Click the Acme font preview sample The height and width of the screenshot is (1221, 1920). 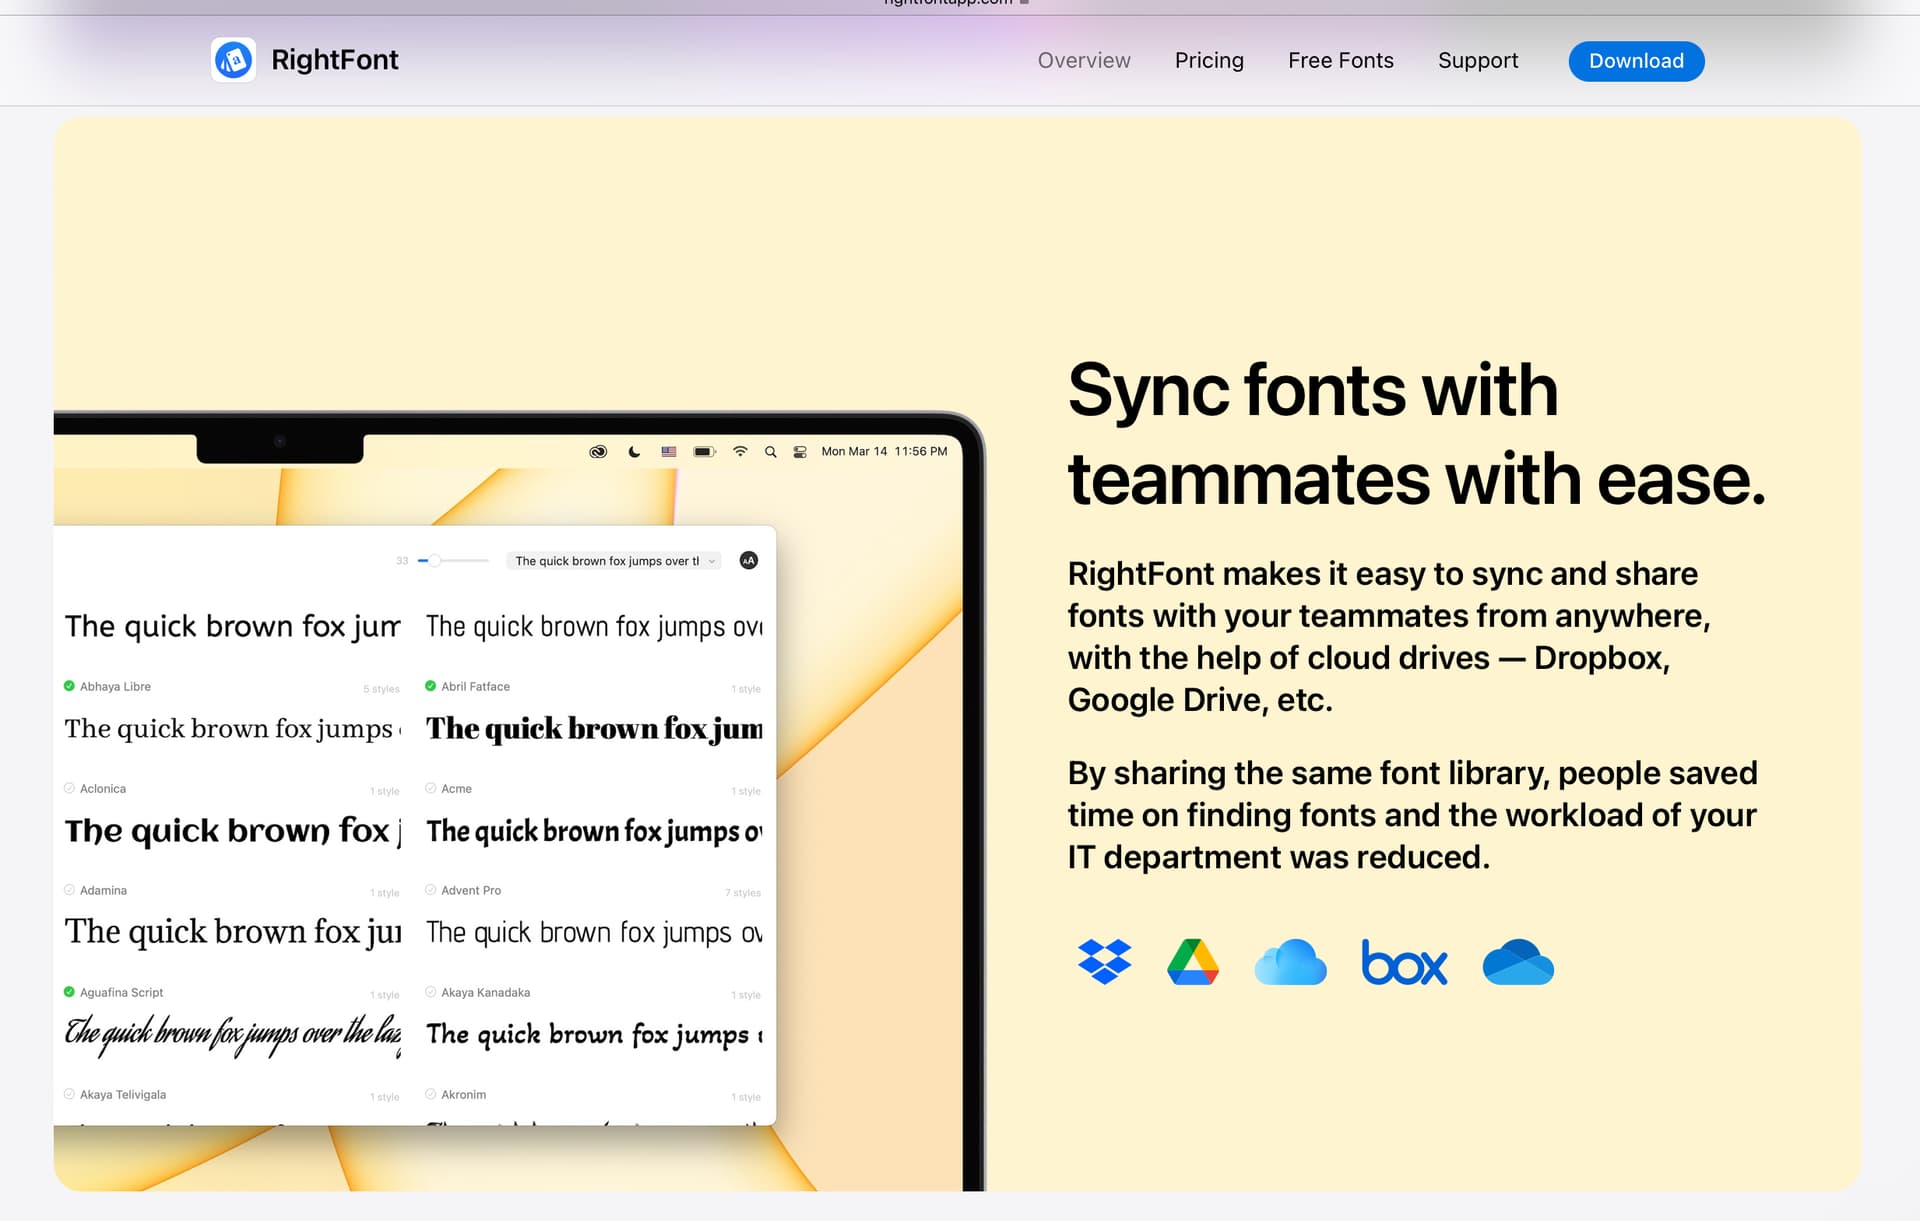[x=594, y=831]
